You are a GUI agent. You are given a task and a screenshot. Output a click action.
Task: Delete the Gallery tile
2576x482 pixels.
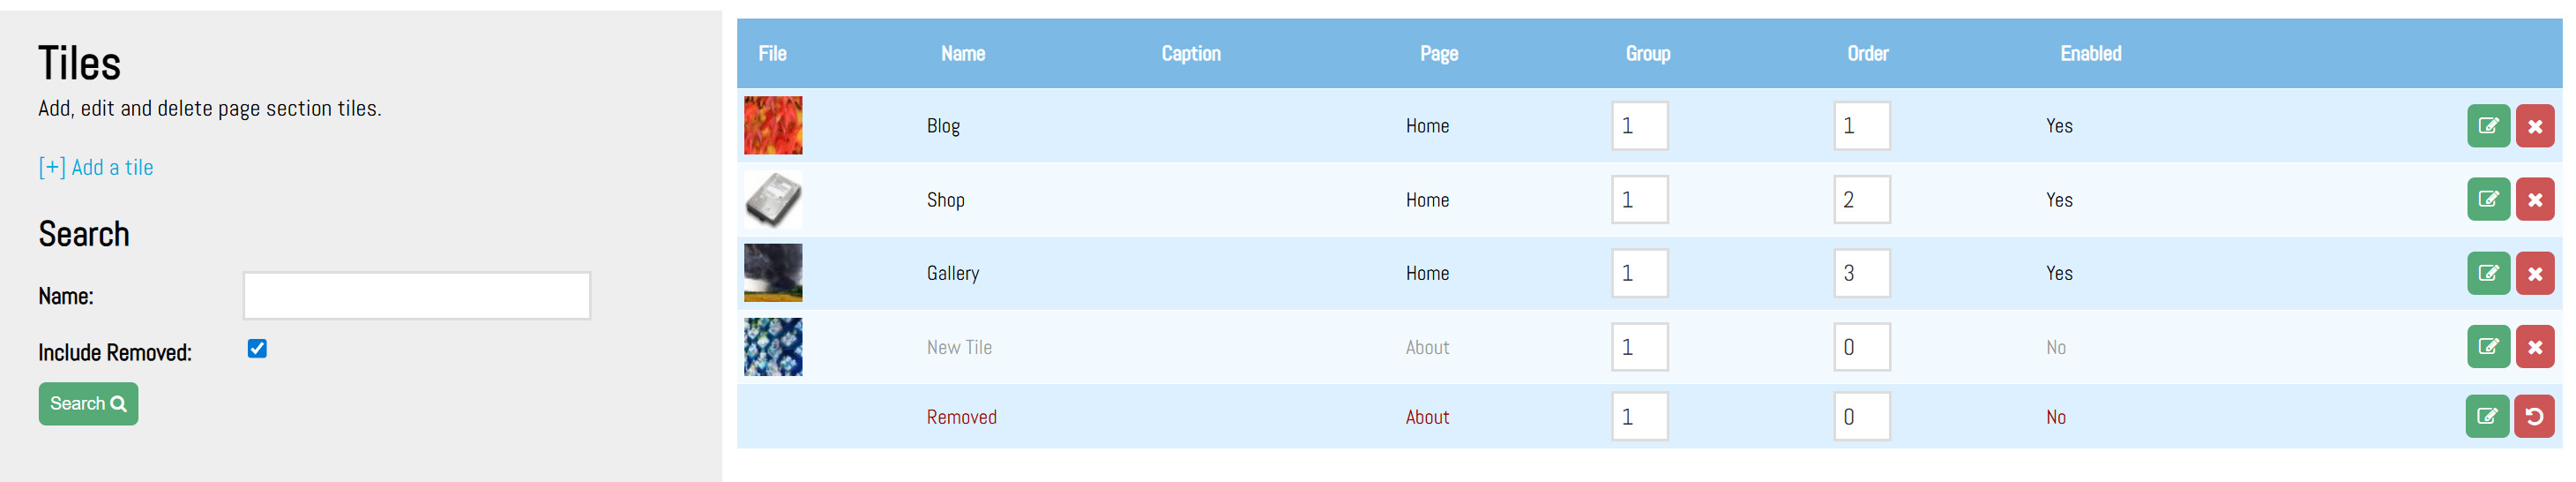[2534, 273]
